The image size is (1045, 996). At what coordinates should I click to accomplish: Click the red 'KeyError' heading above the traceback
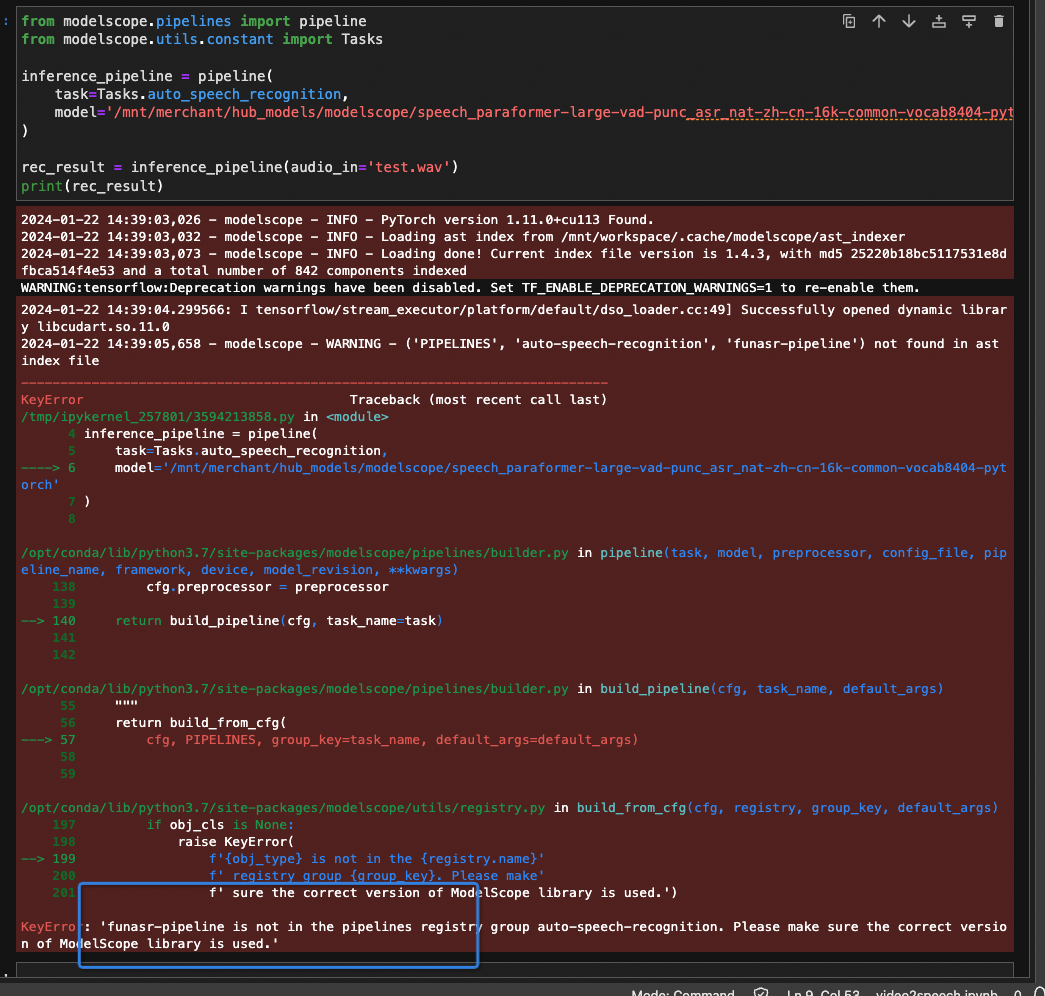point(52,400)
